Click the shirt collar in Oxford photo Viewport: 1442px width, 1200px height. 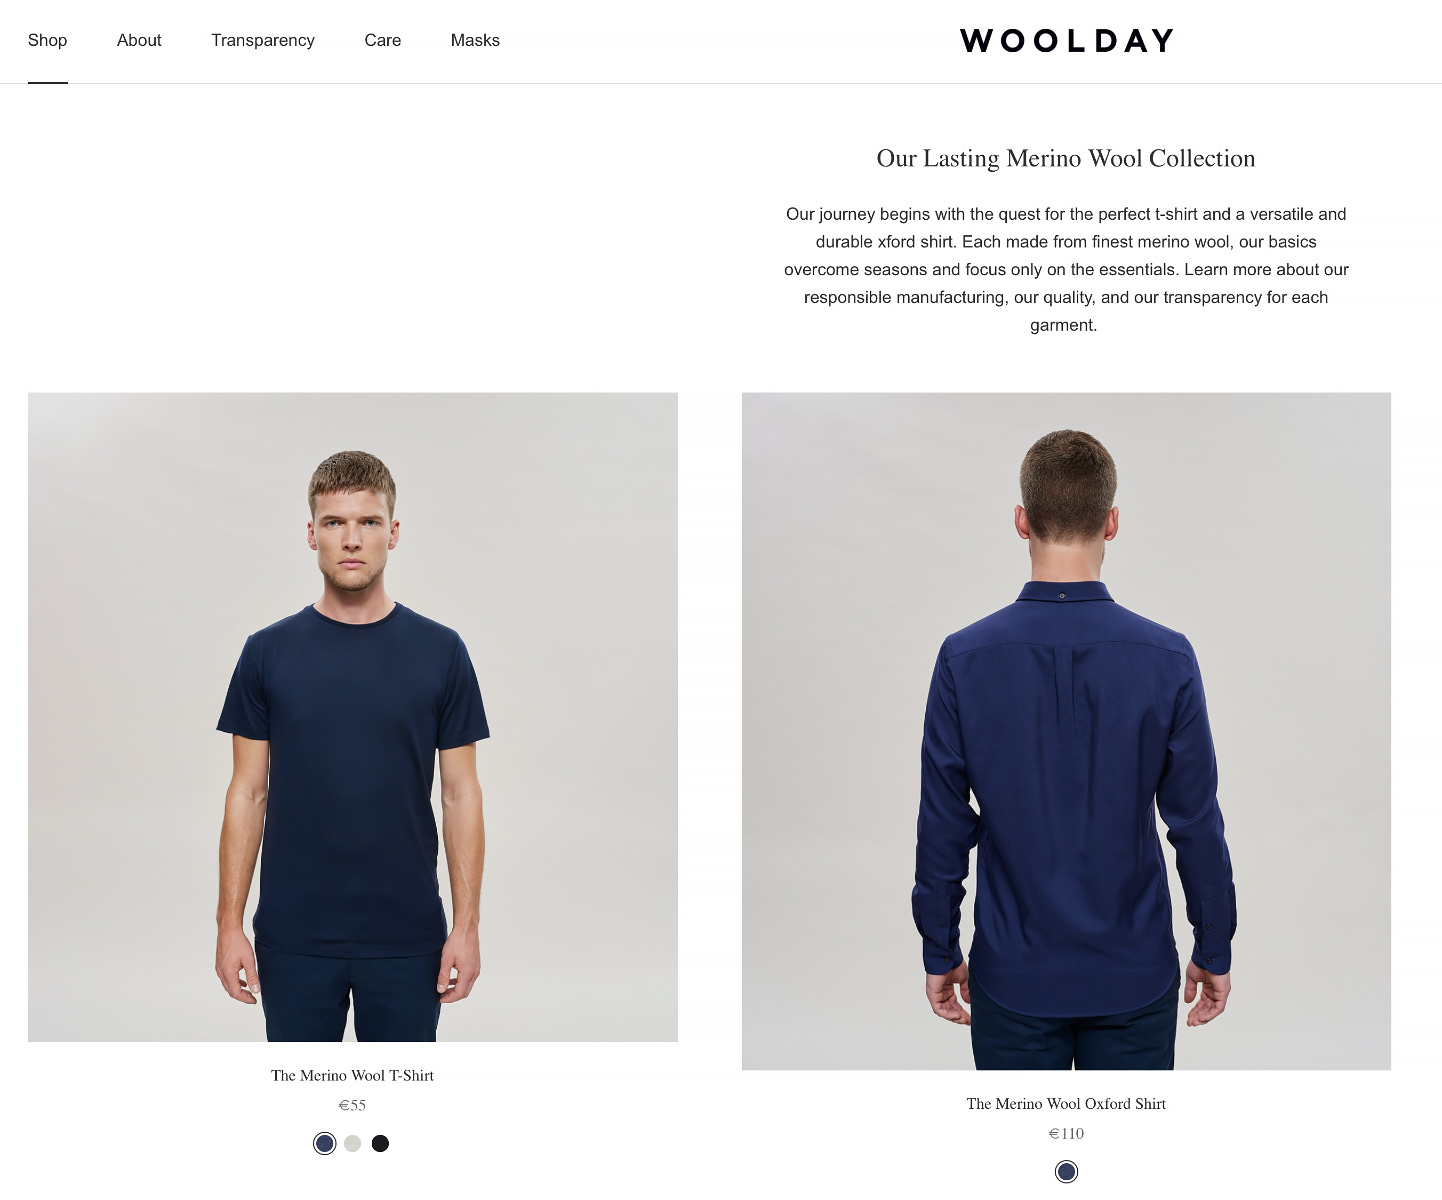pyautogui.click(x=1064, y=593)
